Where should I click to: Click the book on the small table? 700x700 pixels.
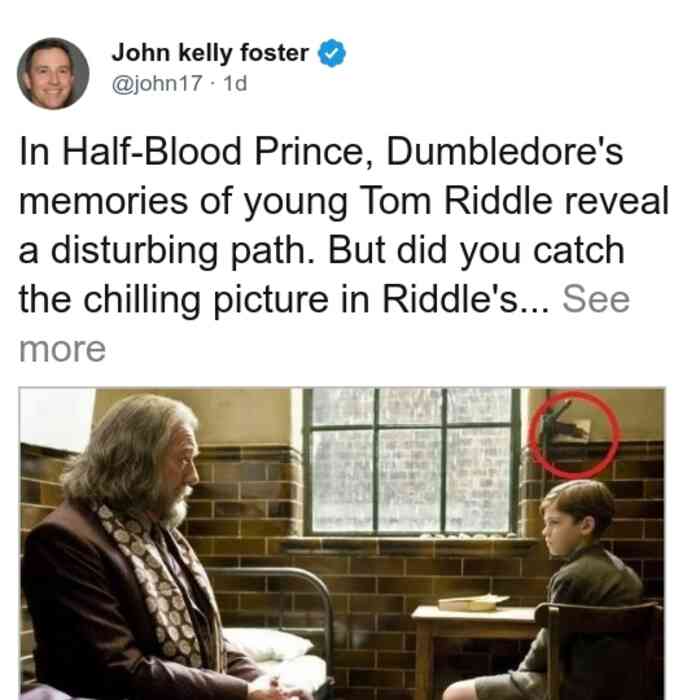473,603
